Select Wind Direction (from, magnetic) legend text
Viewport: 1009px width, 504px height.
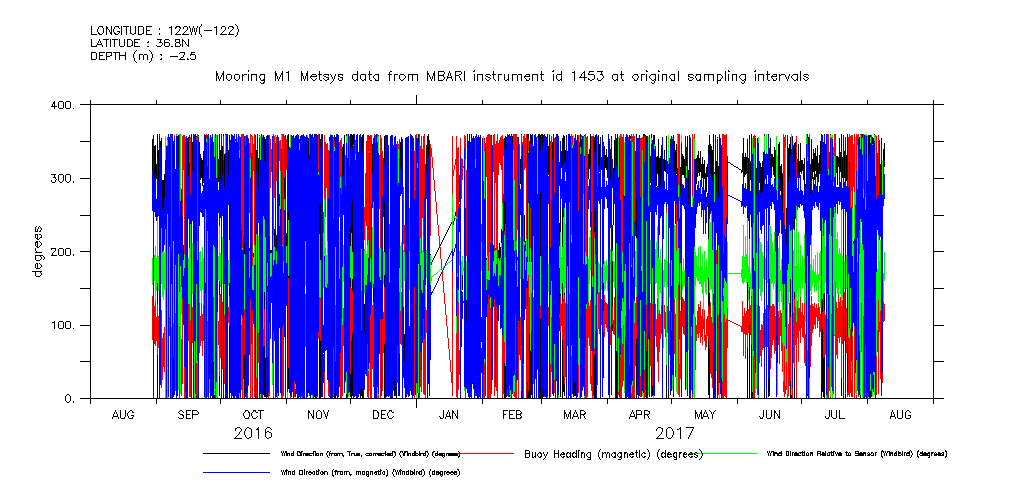click(370, 472)
